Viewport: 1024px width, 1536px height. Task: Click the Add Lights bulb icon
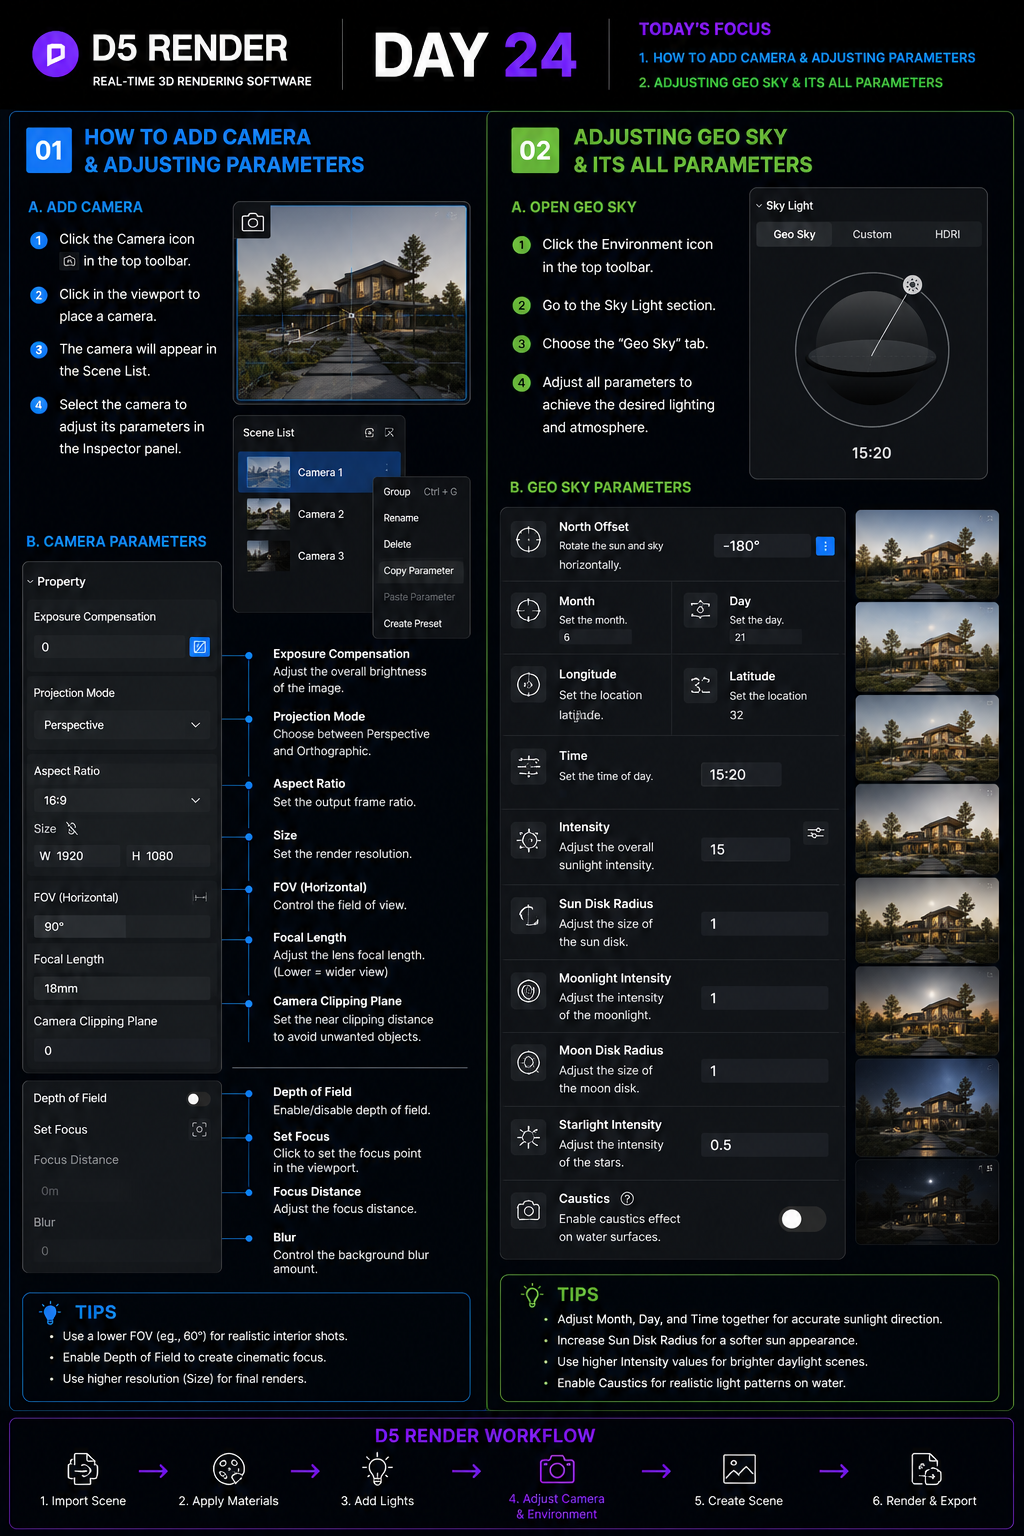click(x=377, y=1469)
